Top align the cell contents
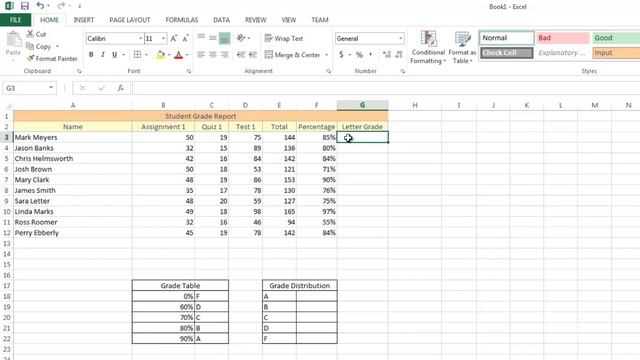 pos(201,38)
